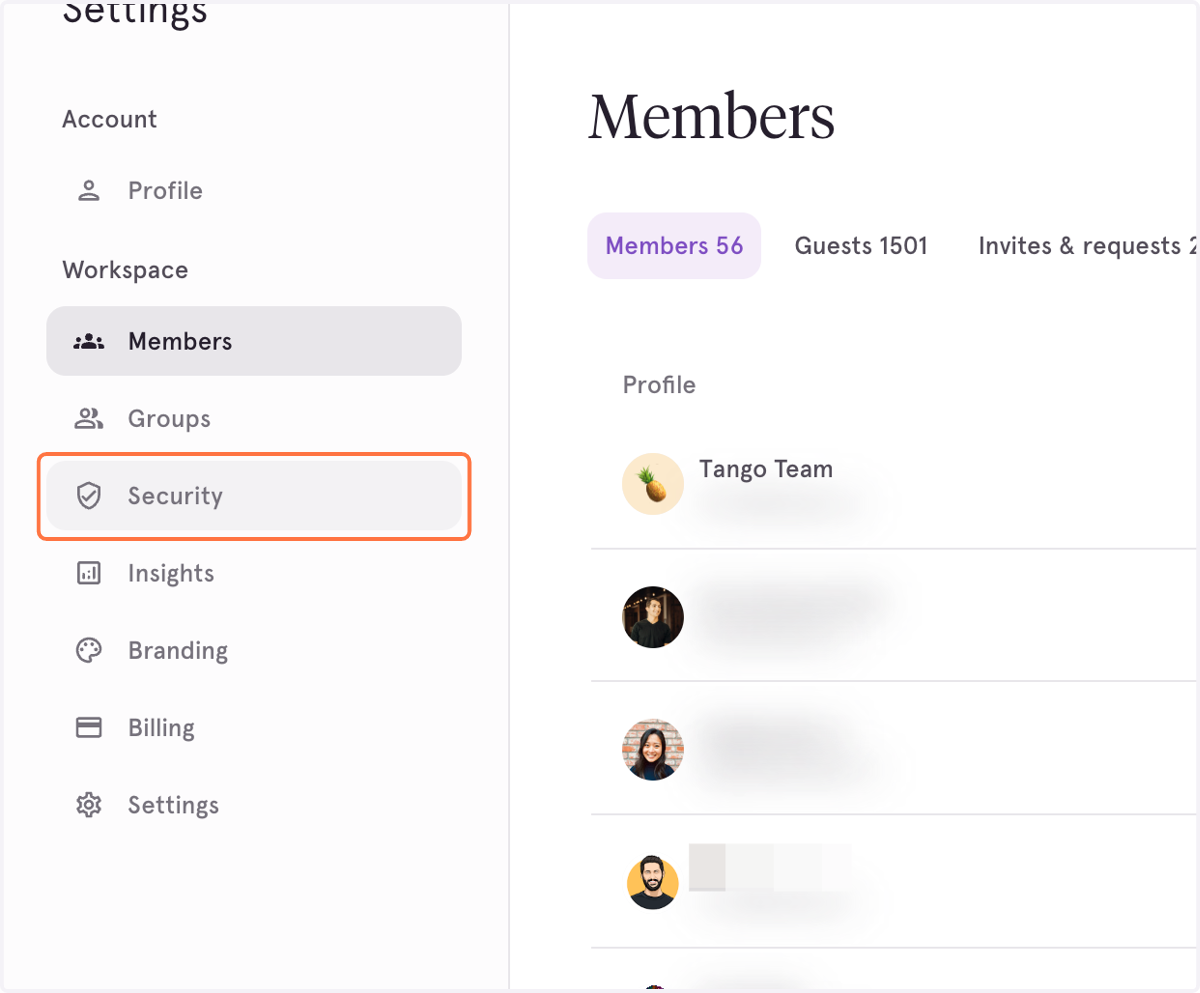This screenshot has height=993, width=1200.
Task: Click the Account section label
Action: (x=110, y=119)
